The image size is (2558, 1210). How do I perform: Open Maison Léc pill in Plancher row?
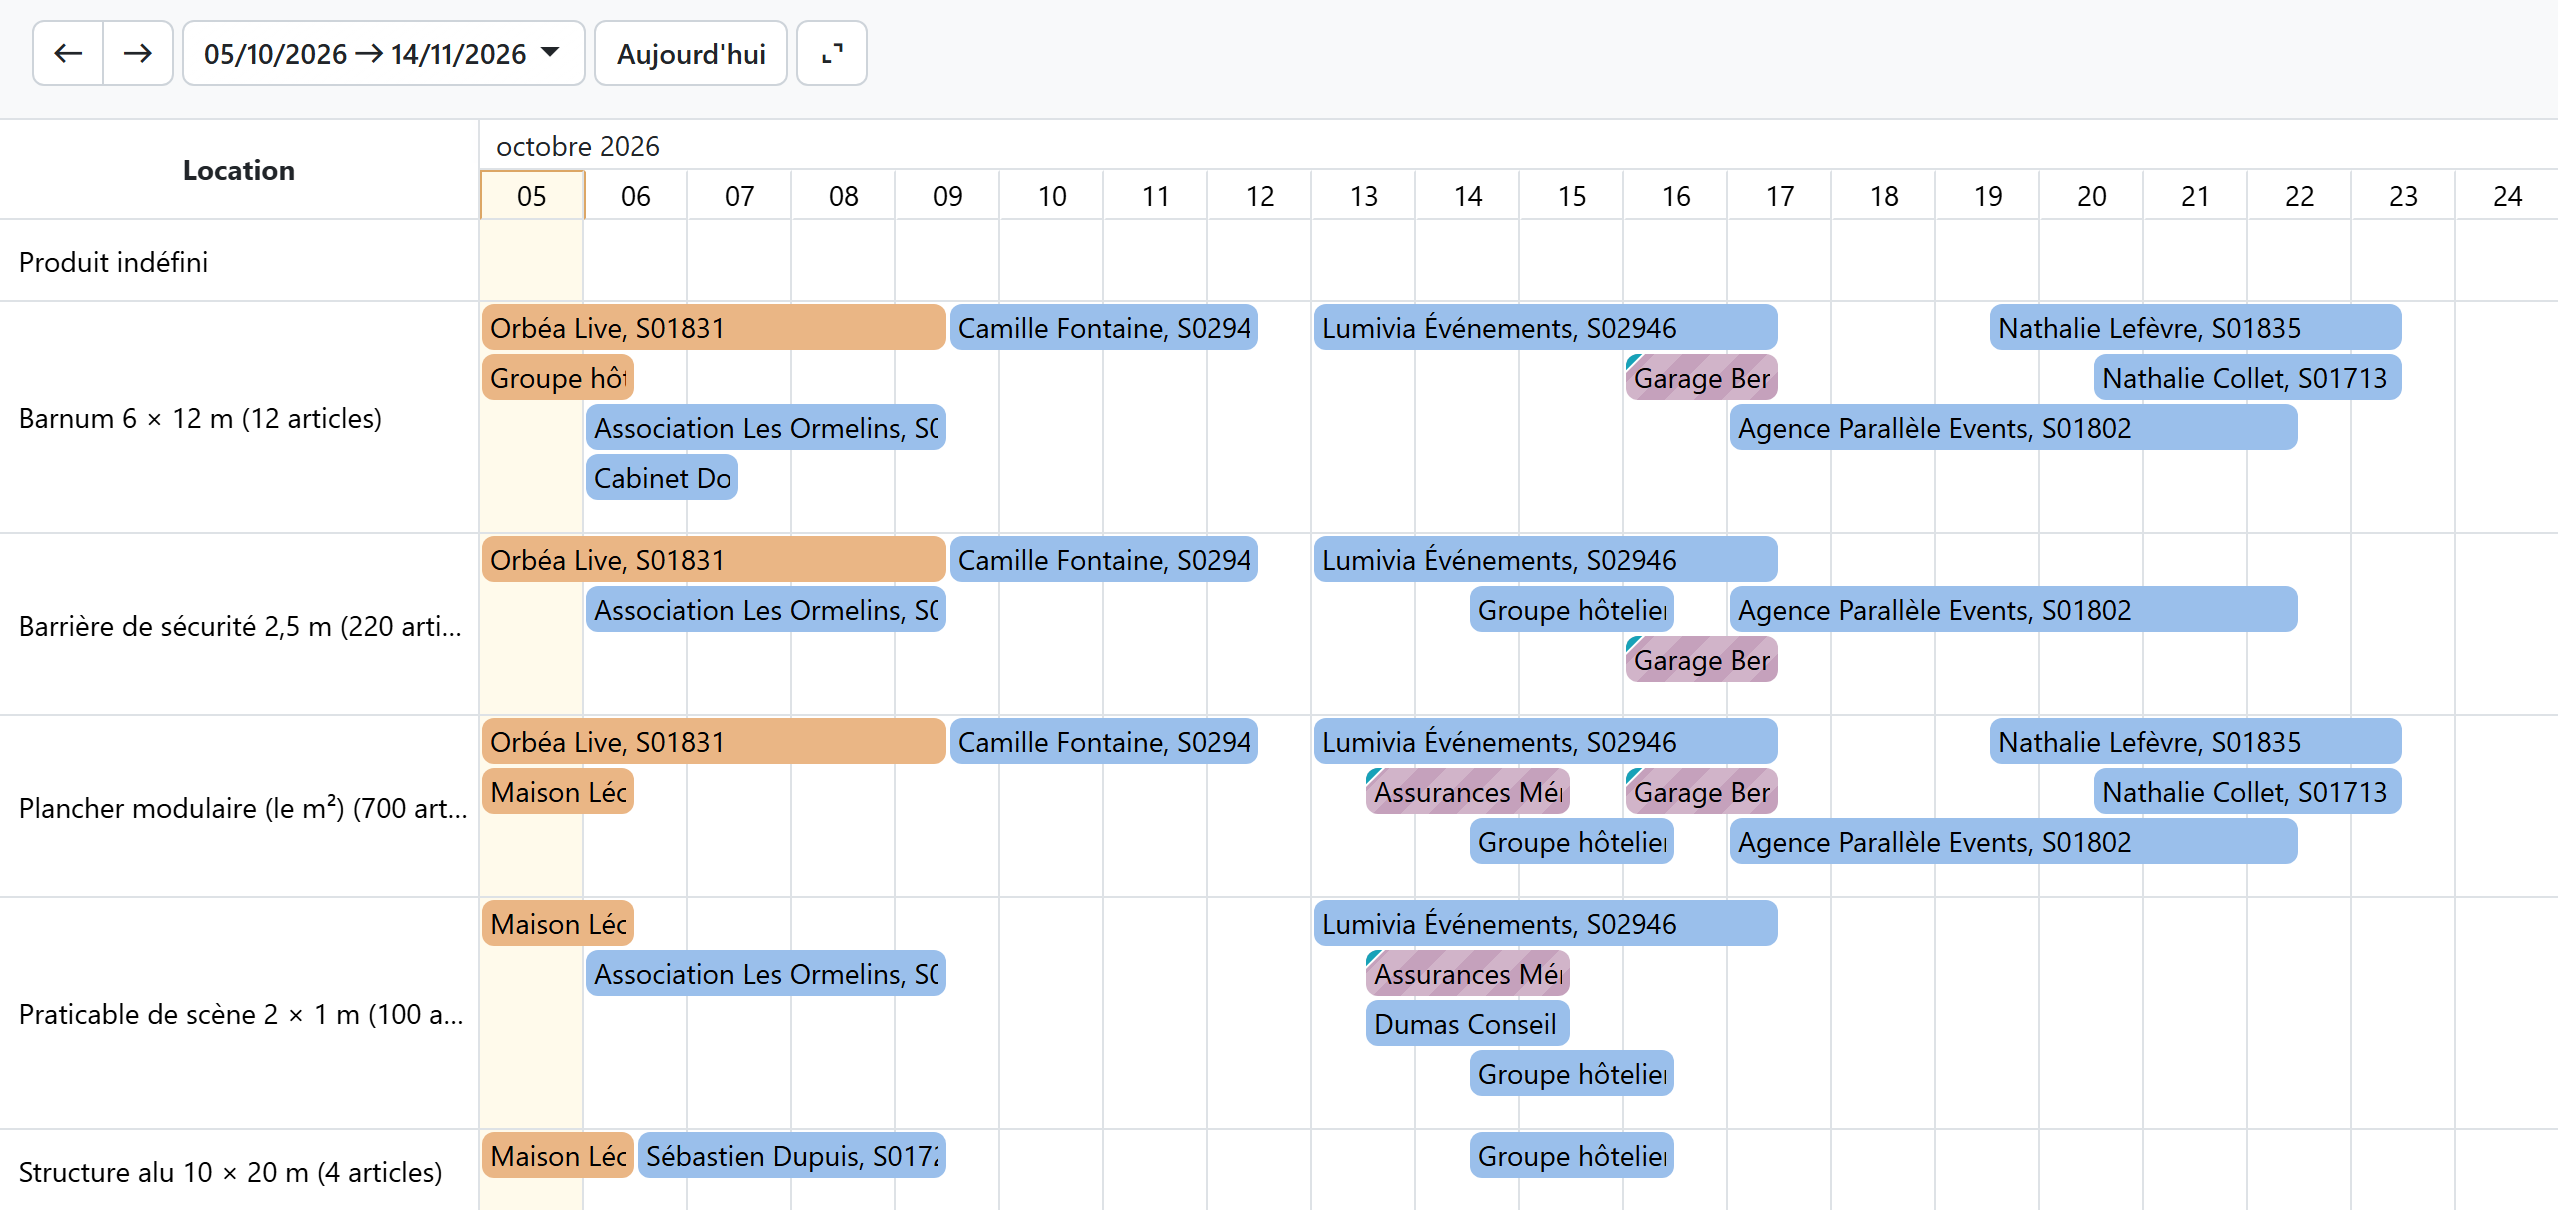pos(558,791)
